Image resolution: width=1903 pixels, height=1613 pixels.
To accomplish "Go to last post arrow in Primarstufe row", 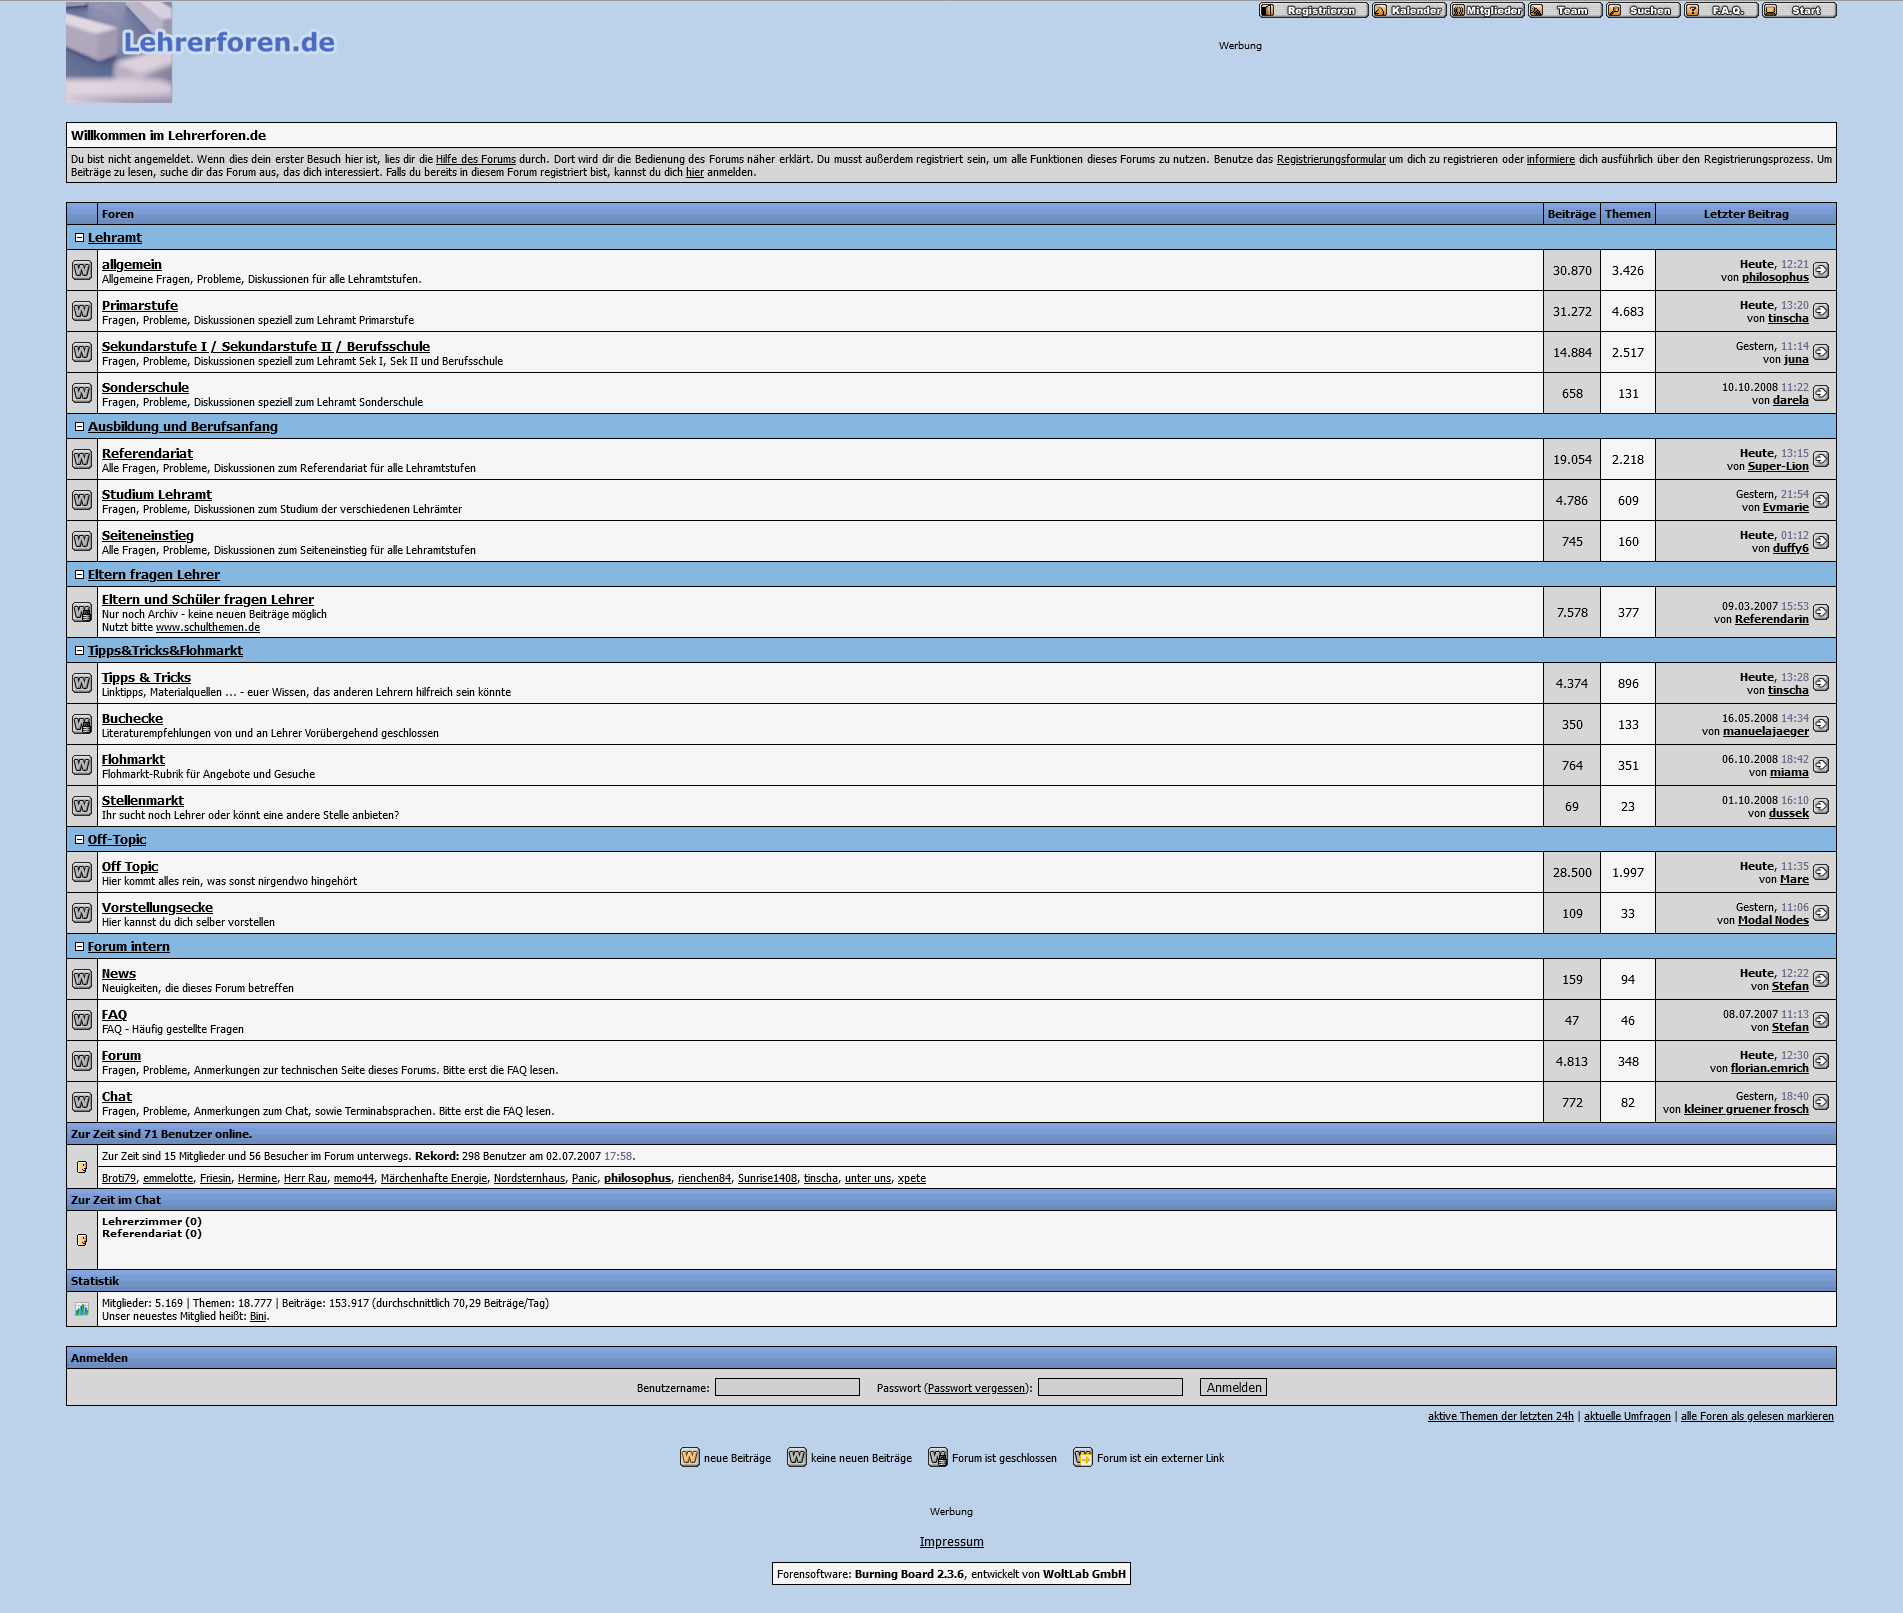I will 1821,312.
